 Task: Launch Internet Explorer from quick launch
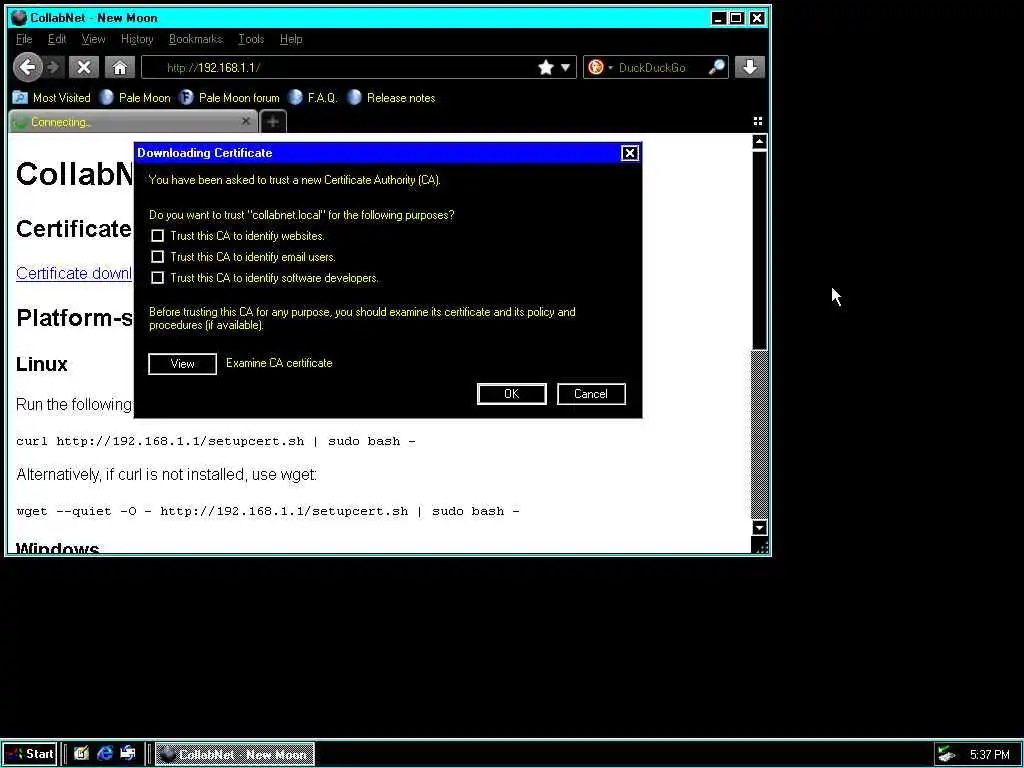(104, 754)
